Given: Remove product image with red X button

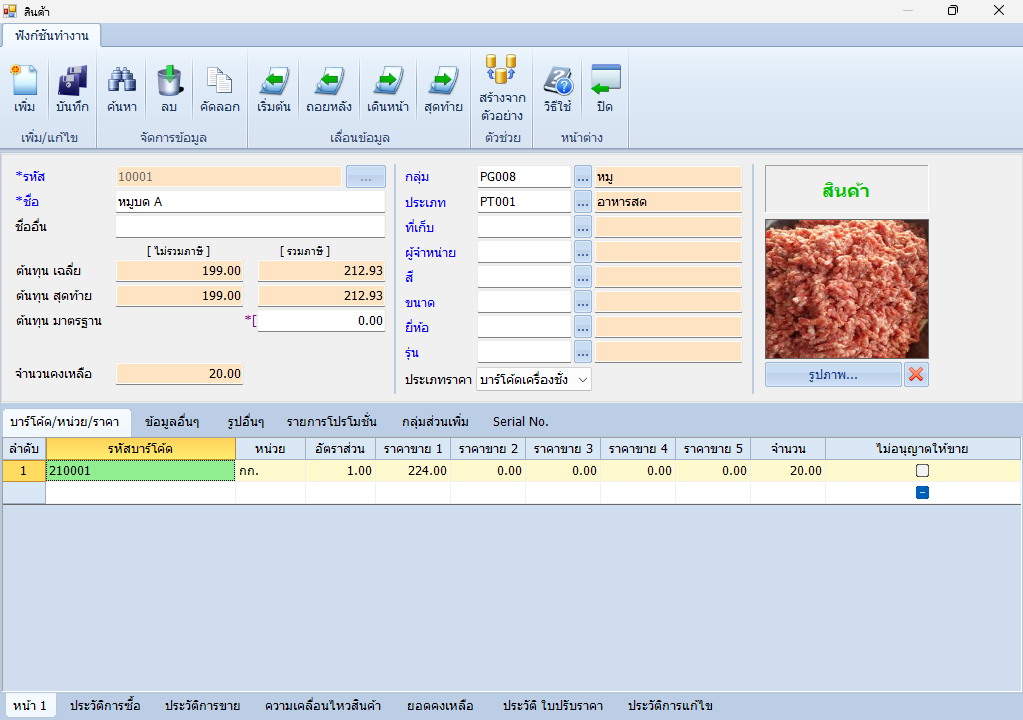Looking at the screenshot, I should point(916,375).
